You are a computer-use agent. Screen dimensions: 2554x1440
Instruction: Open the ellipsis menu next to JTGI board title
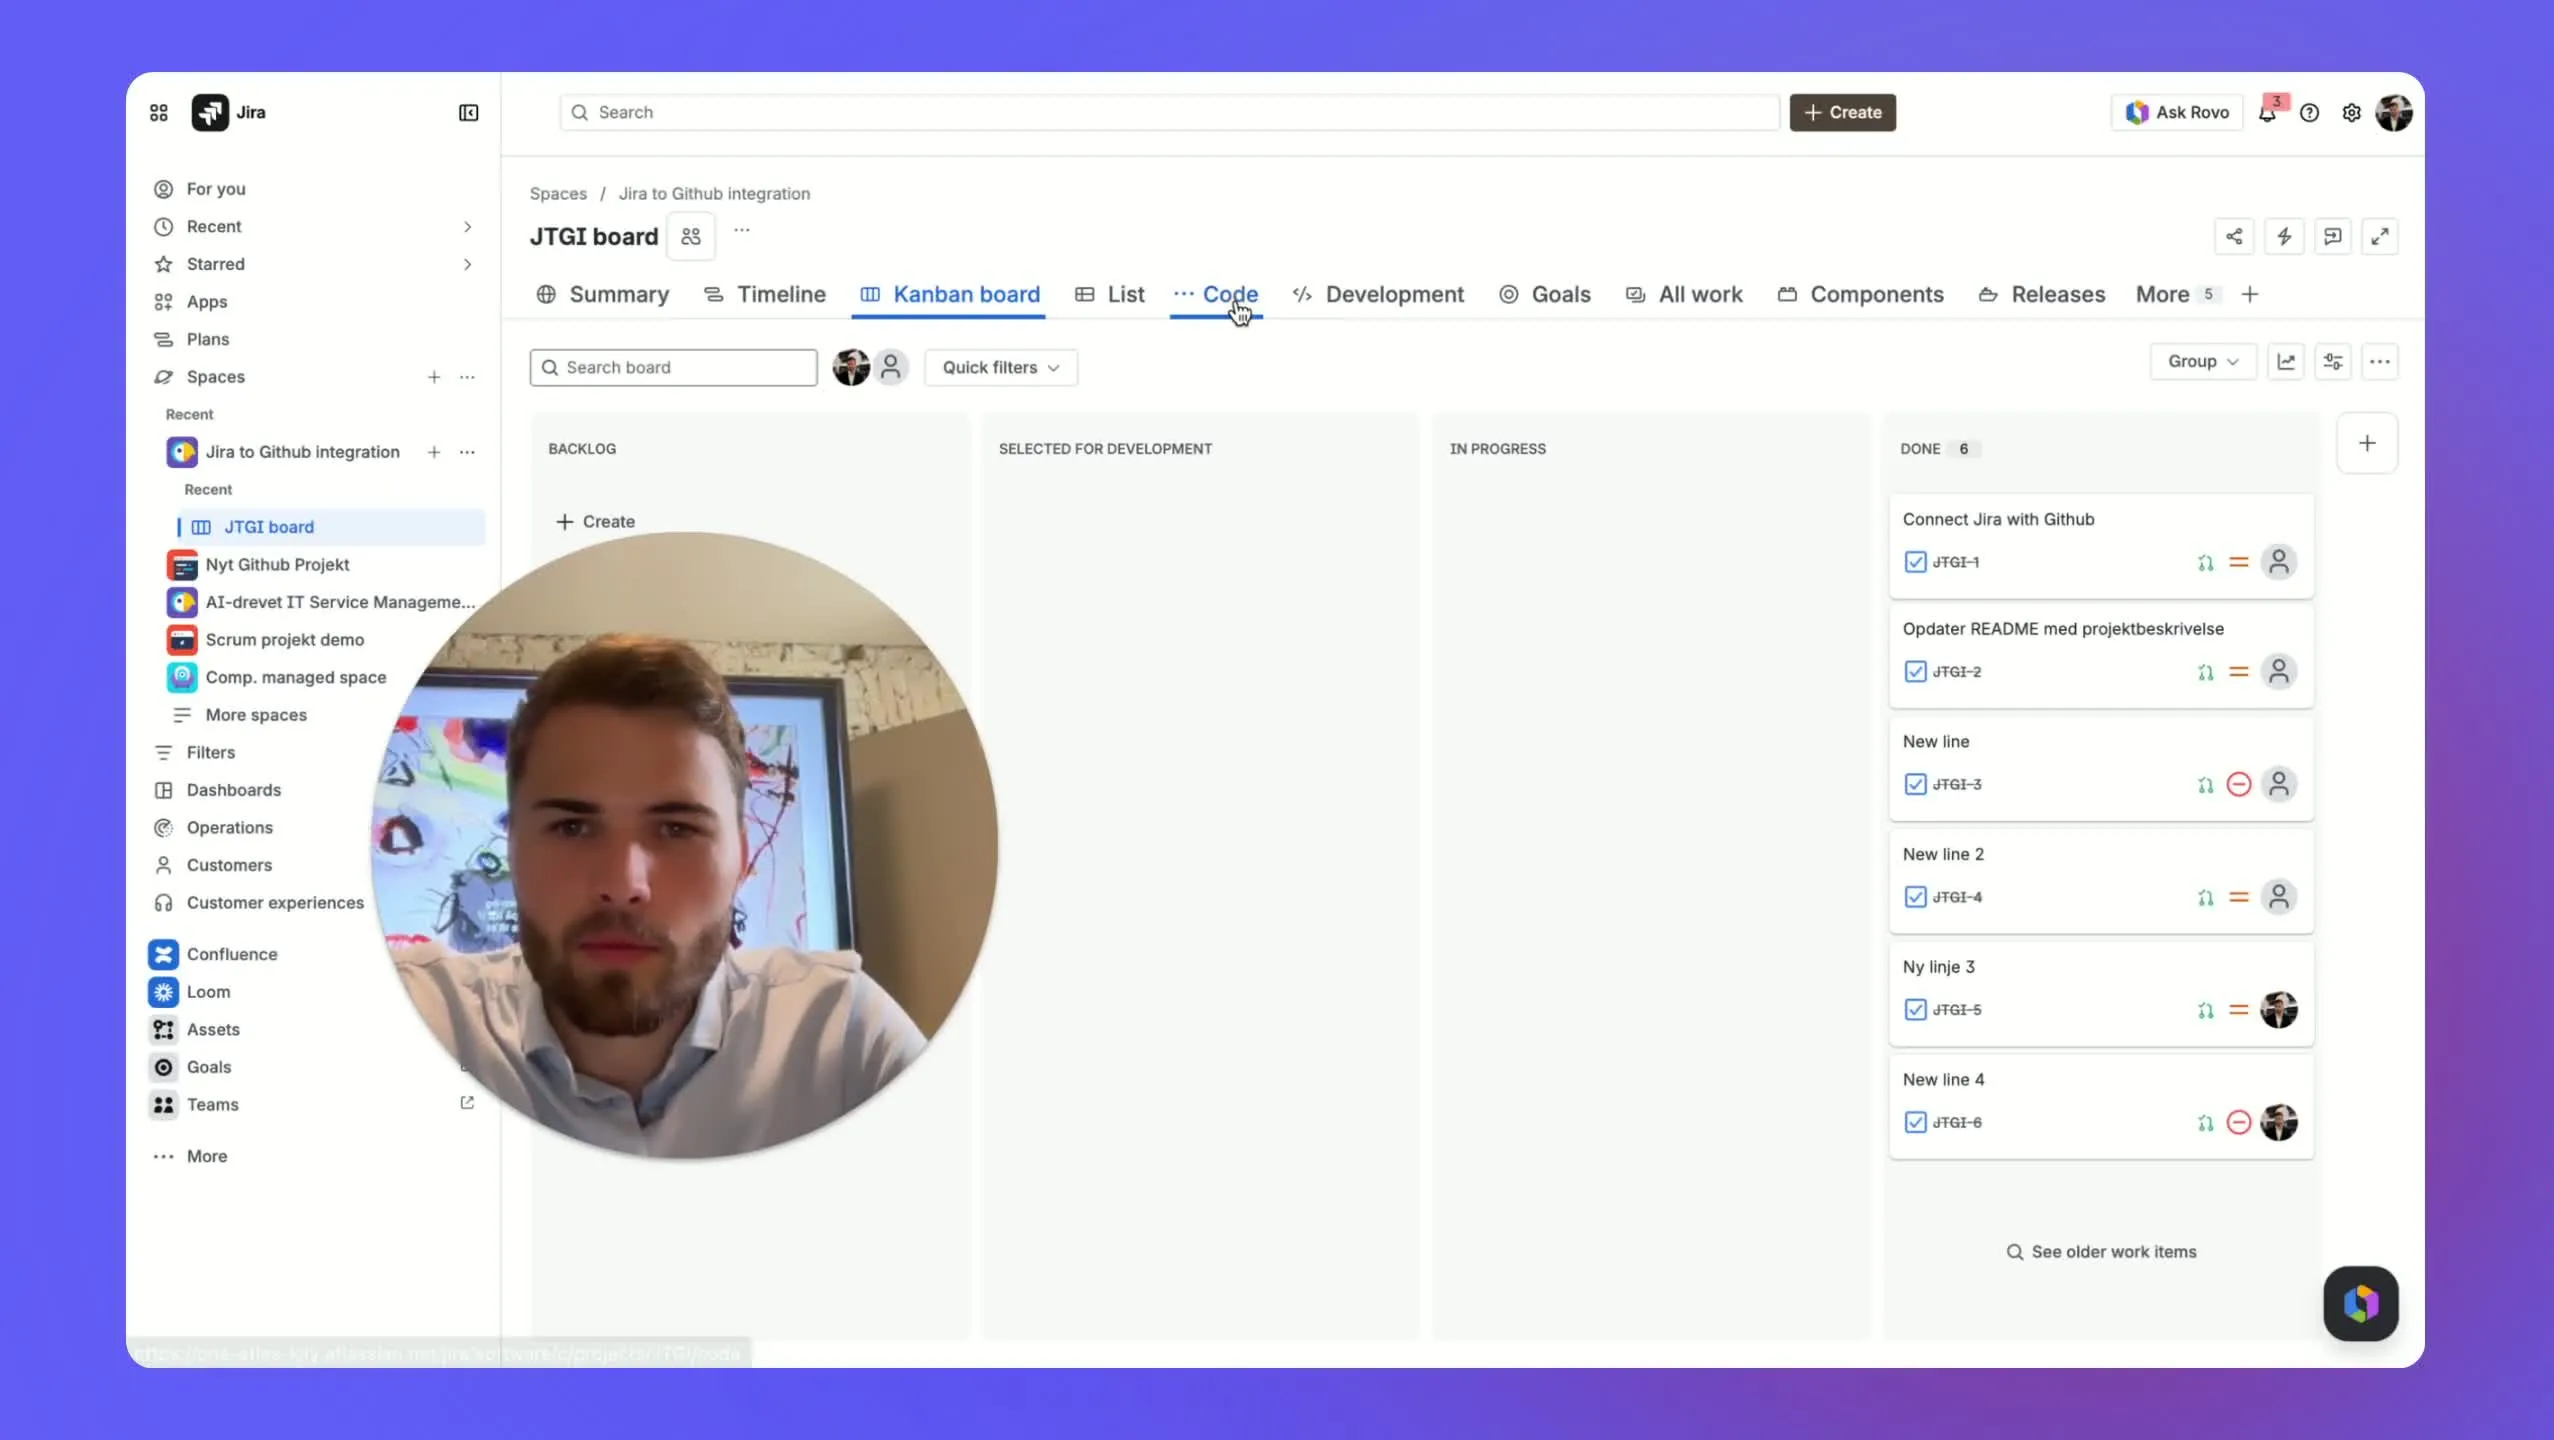pyautogui.click(x=741, y=230)
